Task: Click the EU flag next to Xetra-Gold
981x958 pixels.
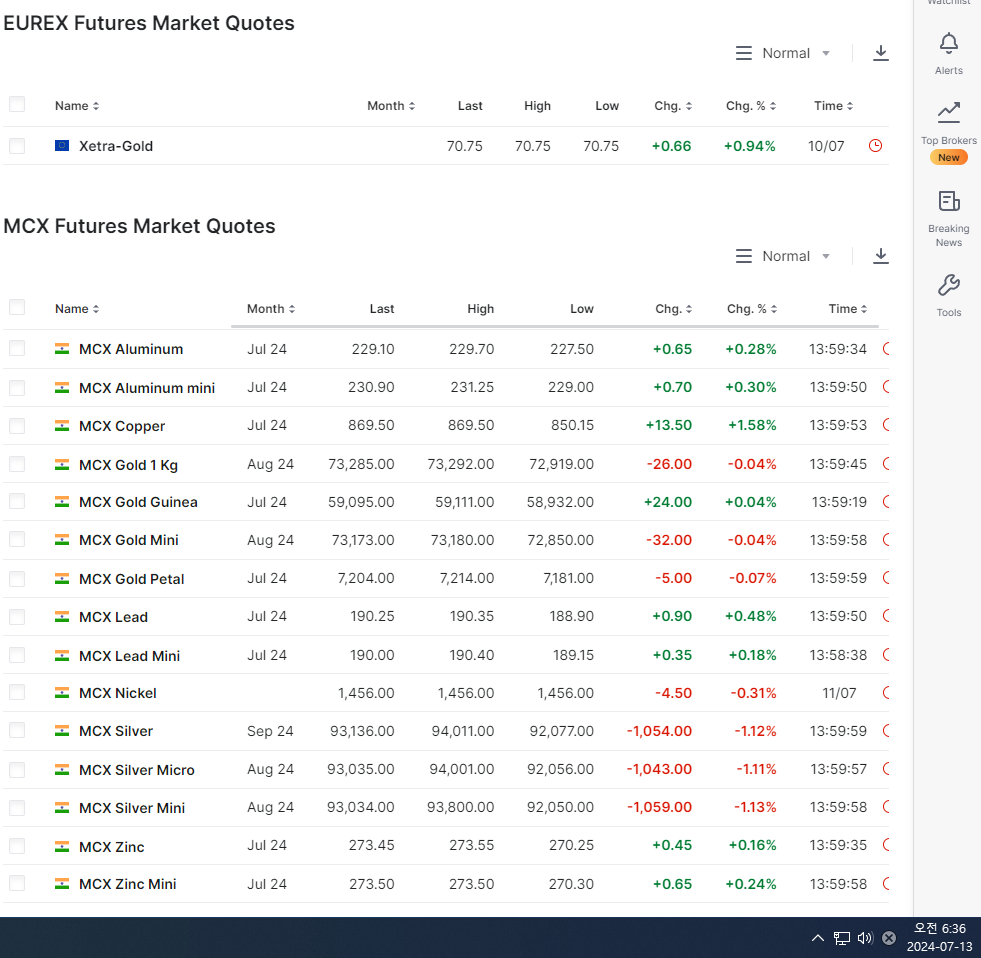Action: tap(62, 146)
